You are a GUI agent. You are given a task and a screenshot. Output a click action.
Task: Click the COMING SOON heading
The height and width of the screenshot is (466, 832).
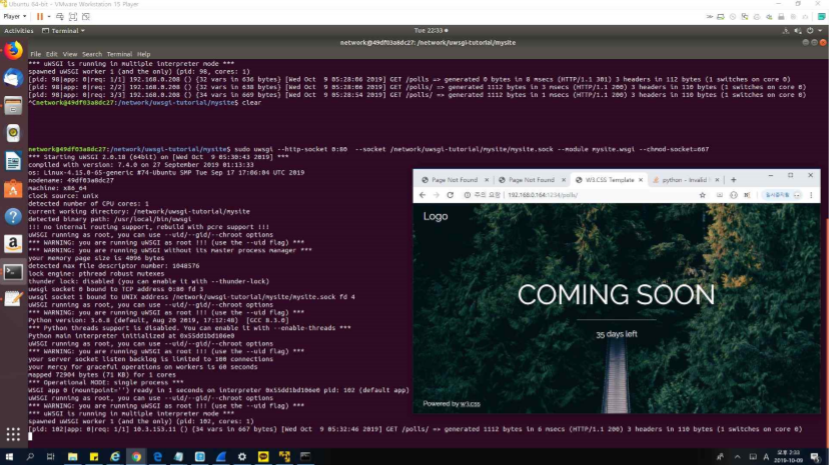click(x=616, y=295)
